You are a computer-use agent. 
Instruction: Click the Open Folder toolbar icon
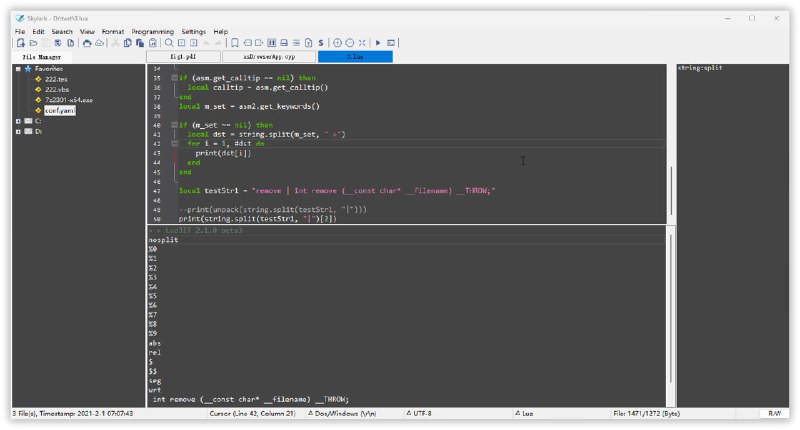tap(32, 43)
